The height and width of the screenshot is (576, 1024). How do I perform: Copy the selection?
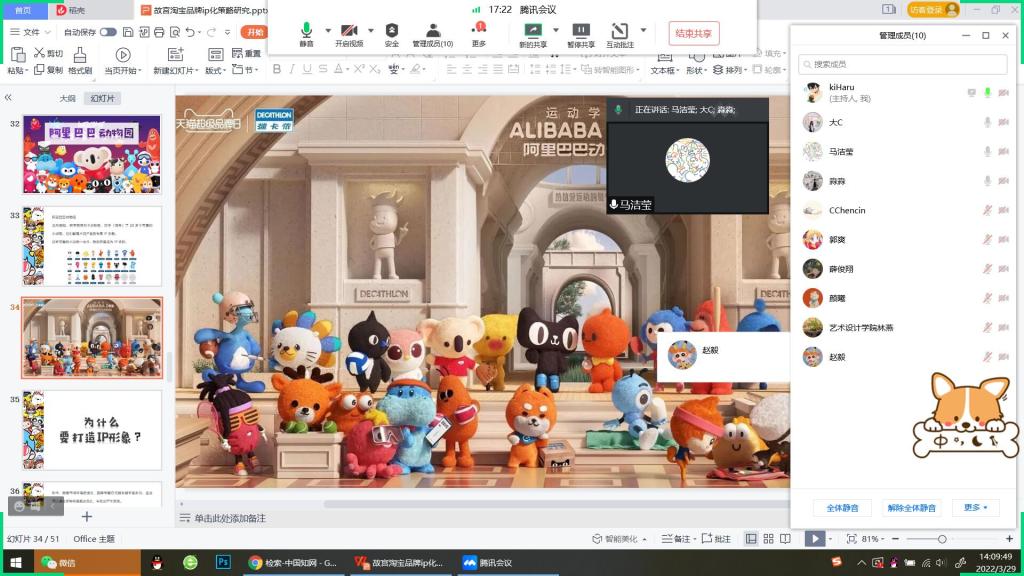49,69
